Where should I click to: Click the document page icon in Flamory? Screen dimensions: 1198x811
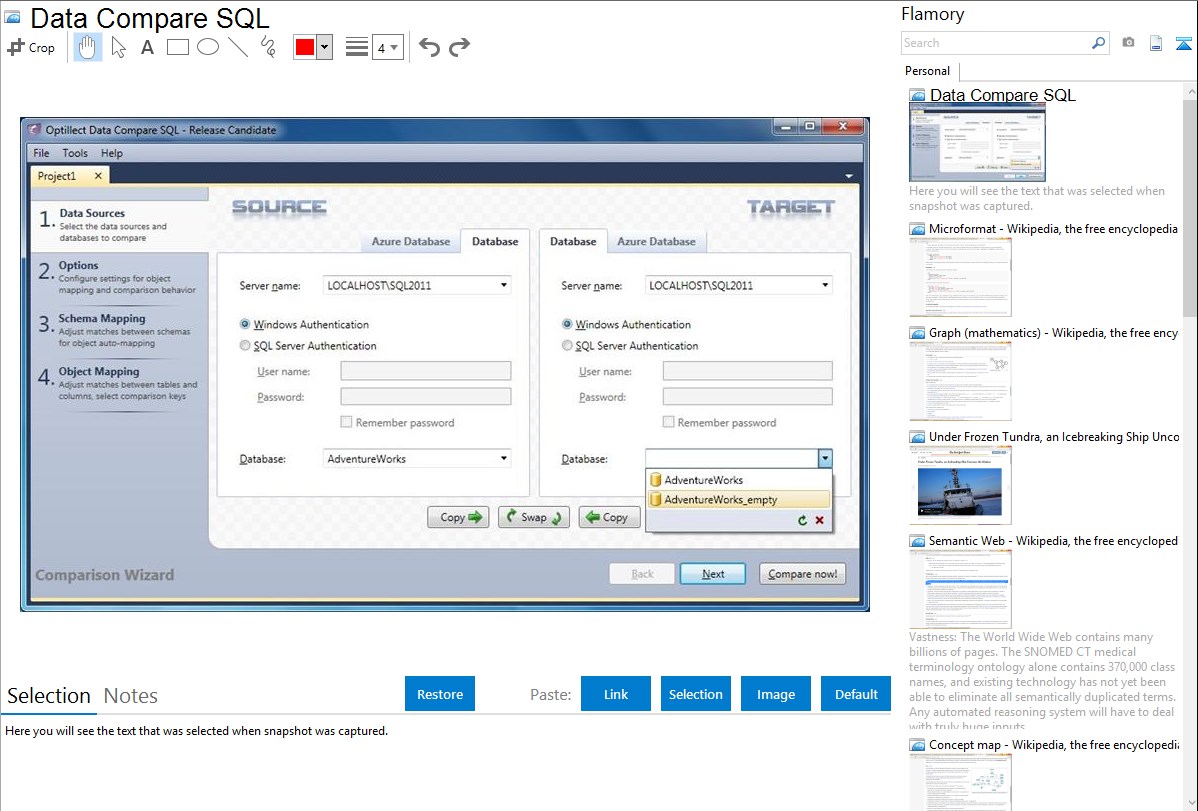click(x=1156, y=43)
